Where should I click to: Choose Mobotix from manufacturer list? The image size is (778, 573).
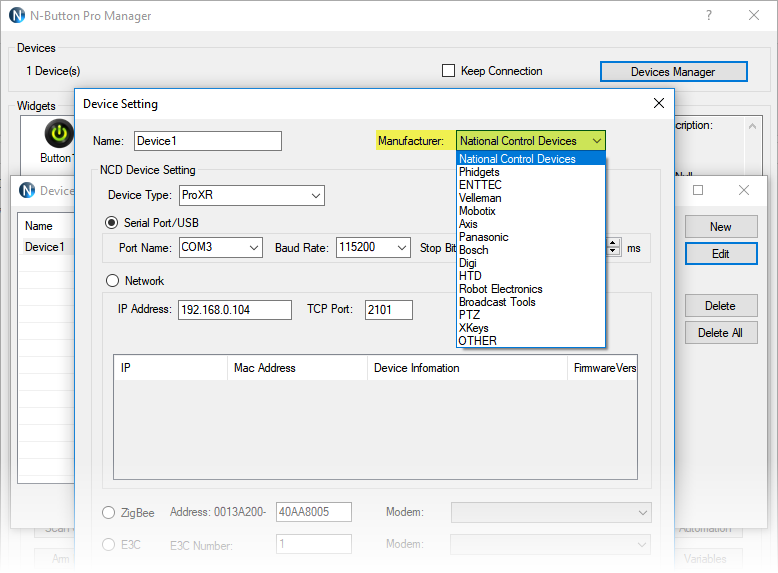pos(530,211)
